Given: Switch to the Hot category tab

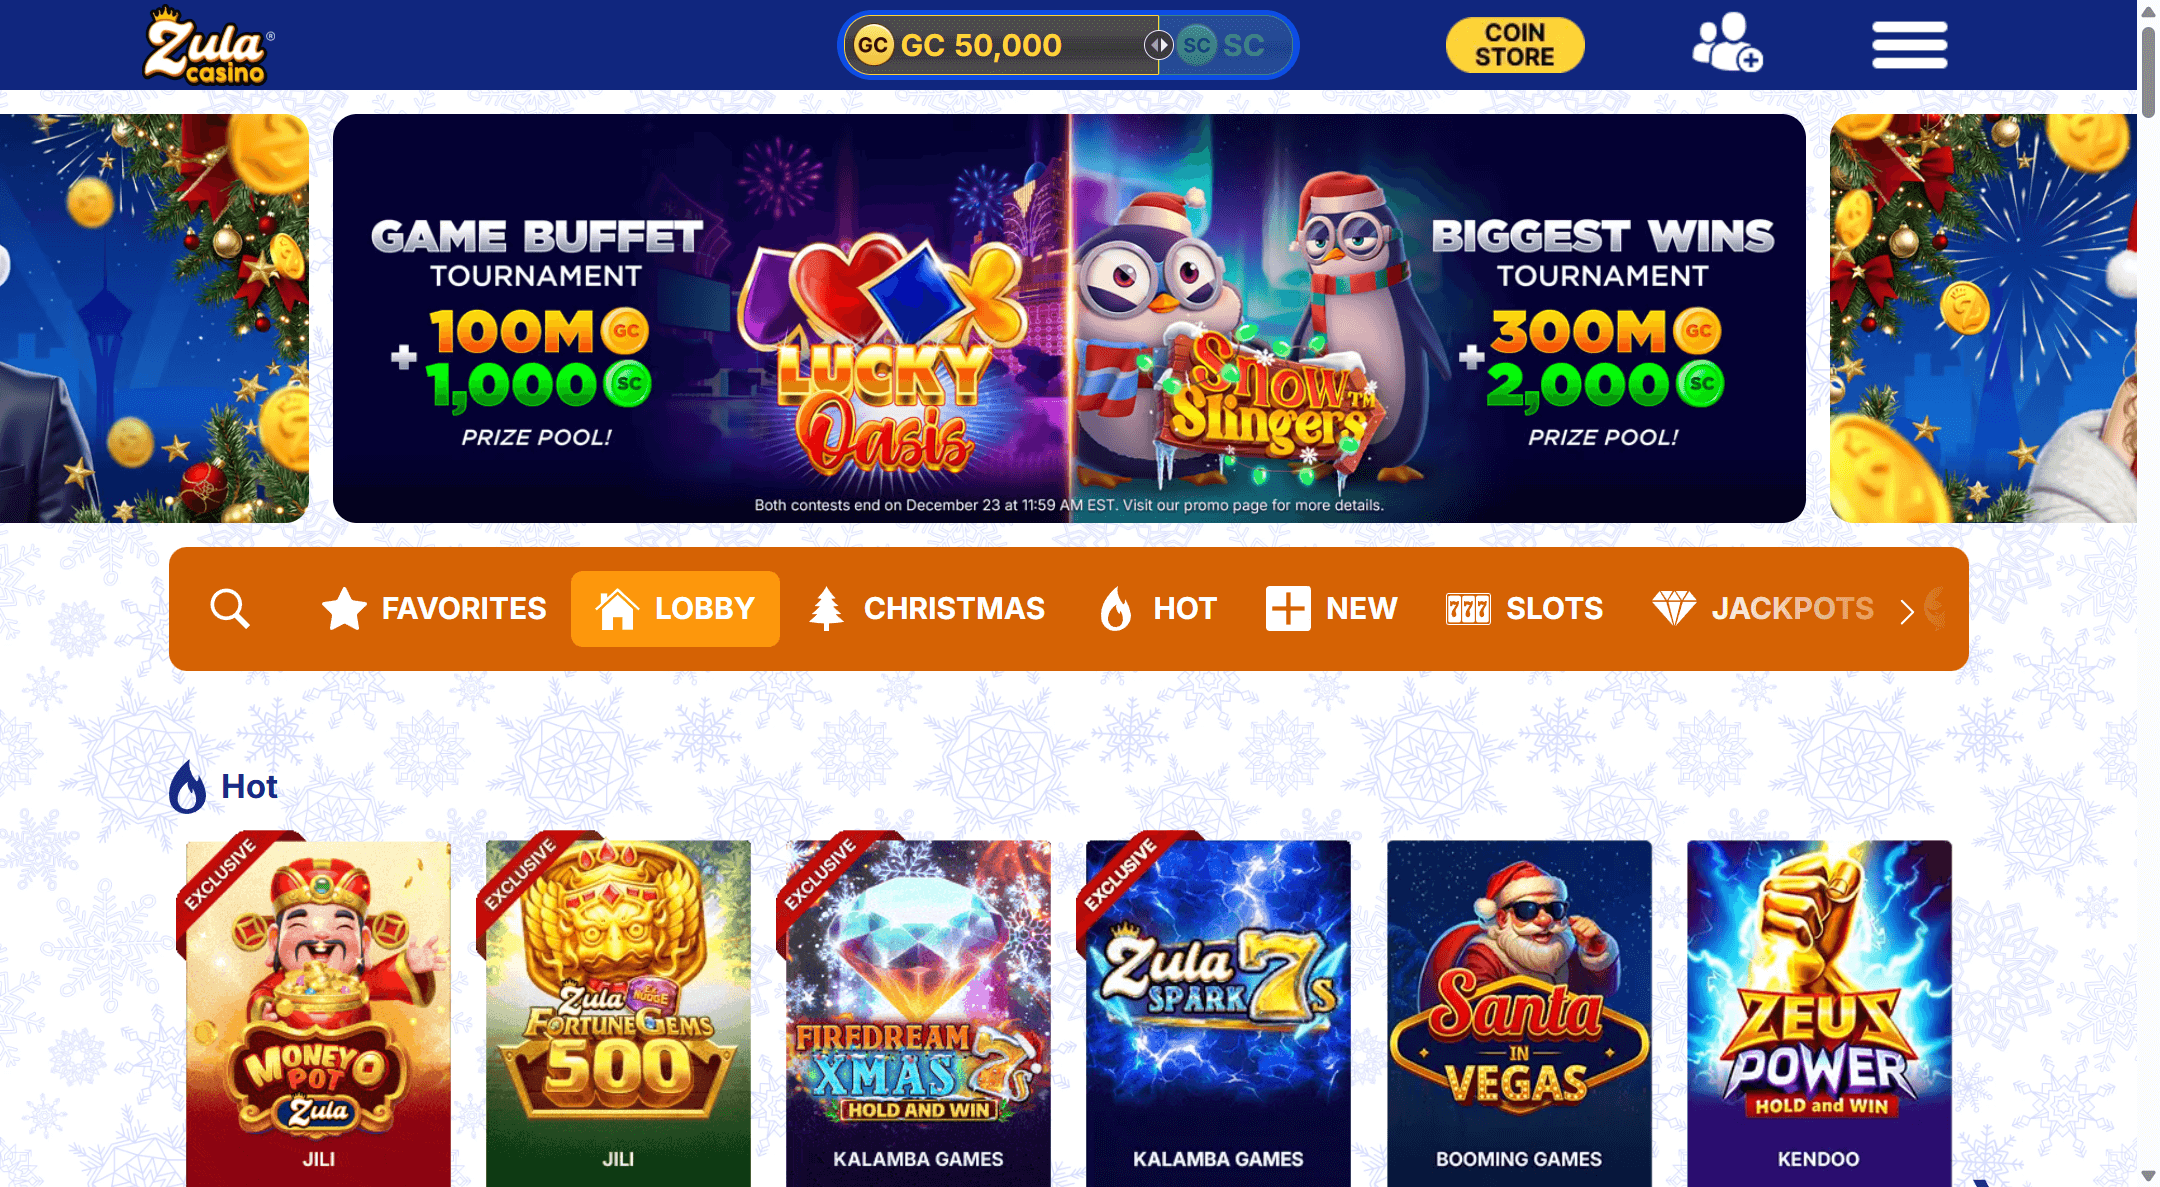Looking at the screenshot, I should coord(1158,608).
